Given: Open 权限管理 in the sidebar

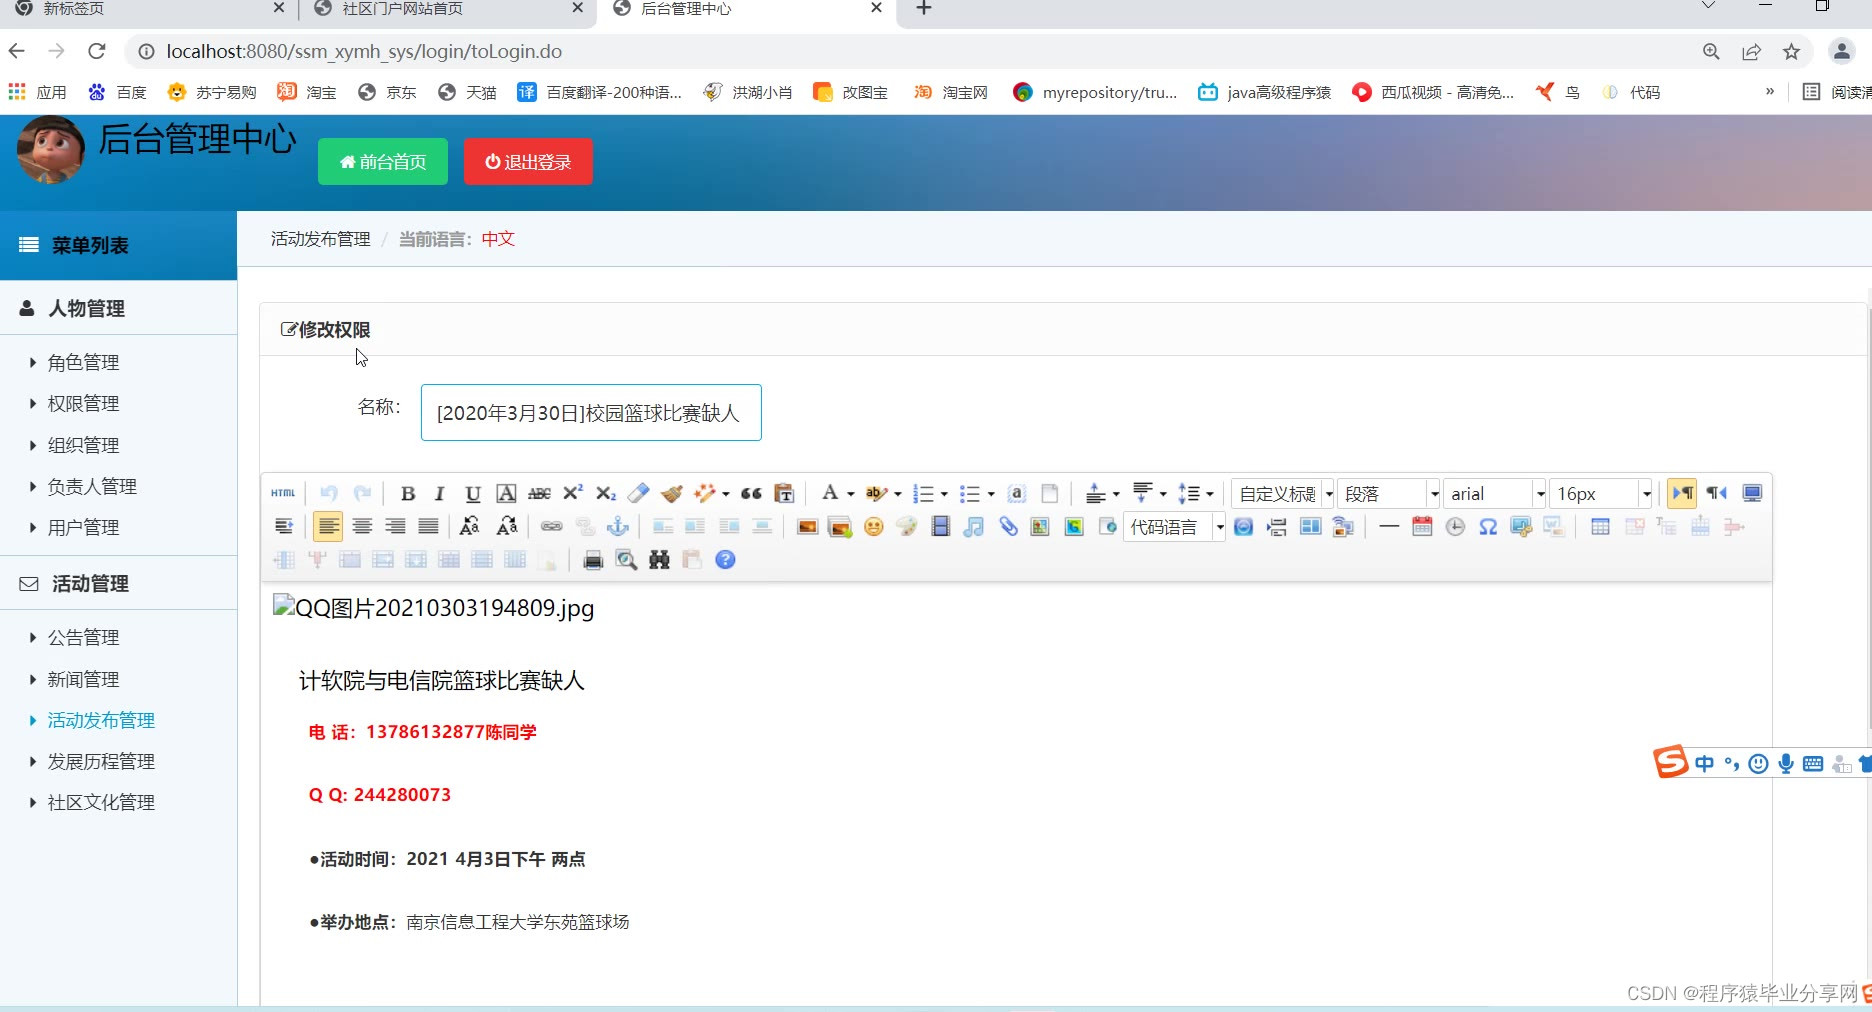Looking at the screenshot, I should (83, 403).
